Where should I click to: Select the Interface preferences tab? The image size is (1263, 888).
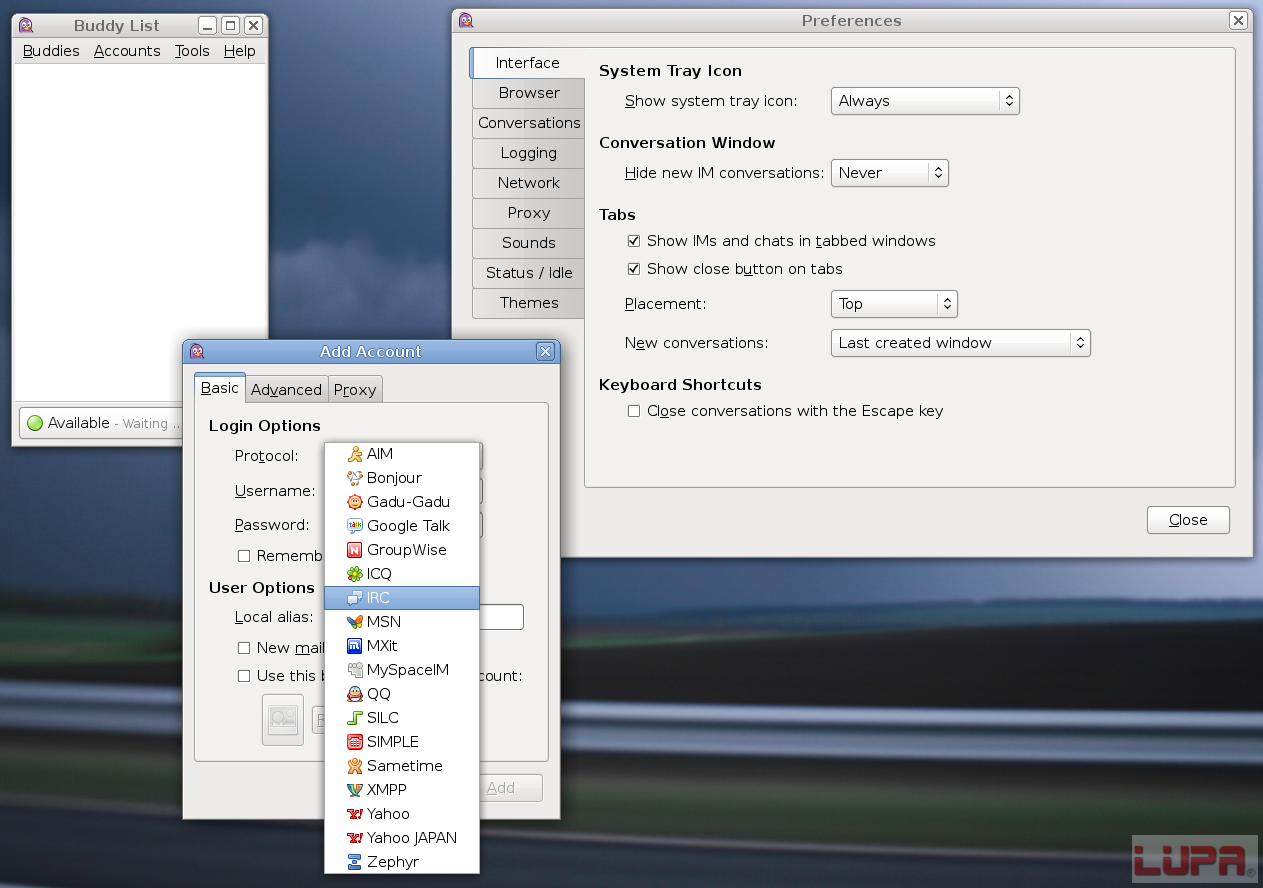click(x=528, y=63)
